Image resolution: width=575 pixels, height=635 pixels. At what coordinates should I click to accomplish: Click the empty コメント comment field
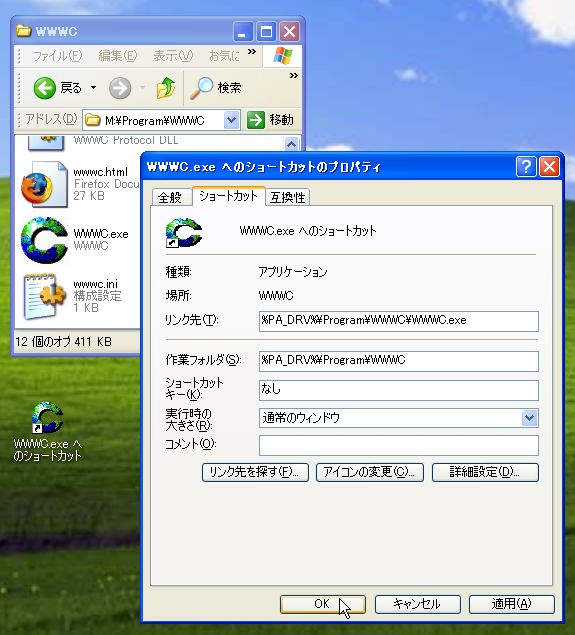click(x=398, y=445)
